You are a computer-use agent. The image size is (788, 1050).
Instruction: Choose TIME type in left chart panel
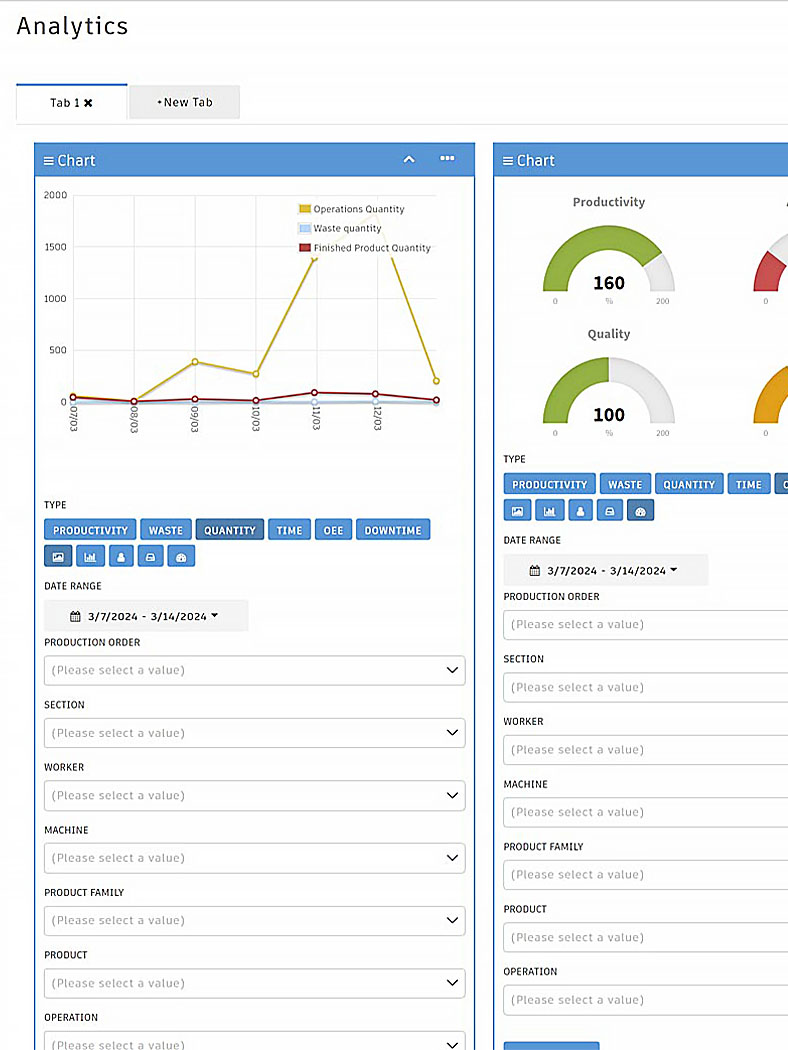click(x=290, y=530)
